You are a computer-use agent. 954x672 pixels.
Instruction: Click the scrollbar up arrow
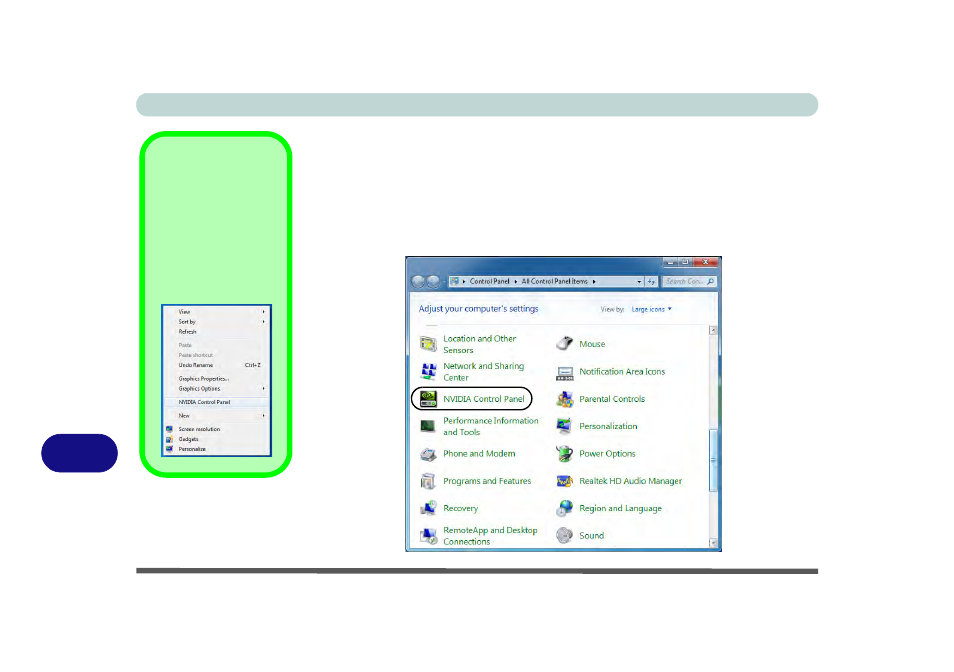[713, 330]
